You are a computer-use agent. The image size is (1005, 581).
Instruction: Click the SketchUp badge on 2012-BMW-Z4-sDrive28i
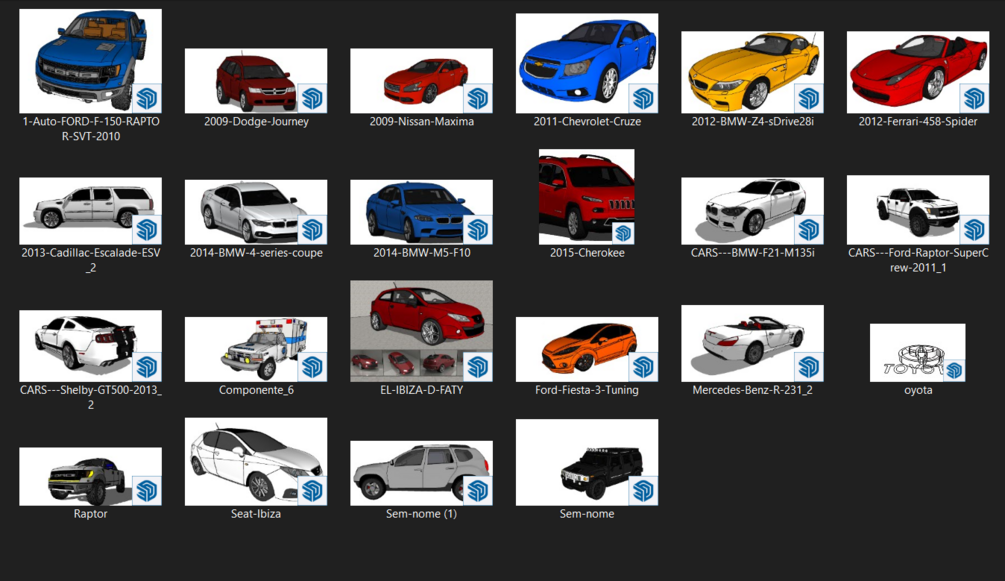click(x=809, y=99)
